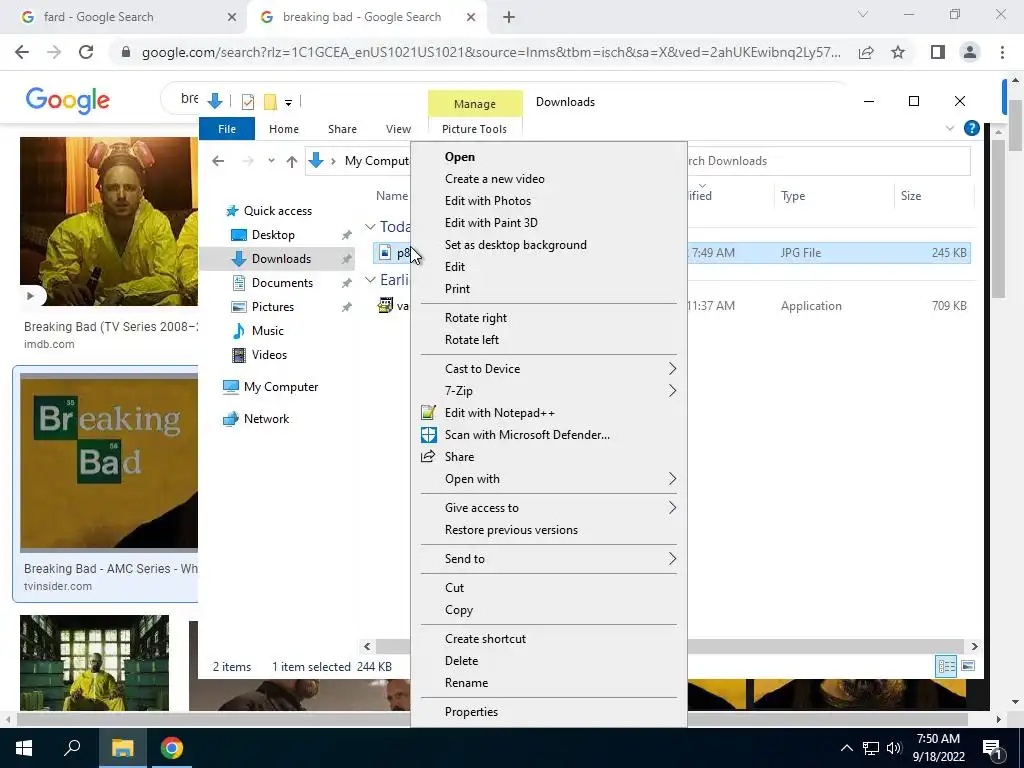Select Copy from the context menu
The width and height of the screenshot is (1024, 768).
pyautogui.click(x=458, y=610)
